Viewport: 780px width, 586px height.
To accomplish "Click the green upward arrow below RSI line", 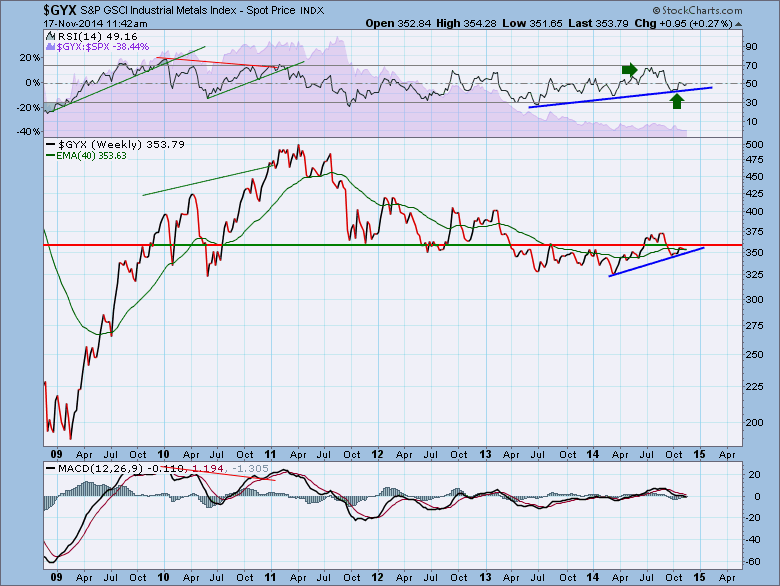I will 676,99.
